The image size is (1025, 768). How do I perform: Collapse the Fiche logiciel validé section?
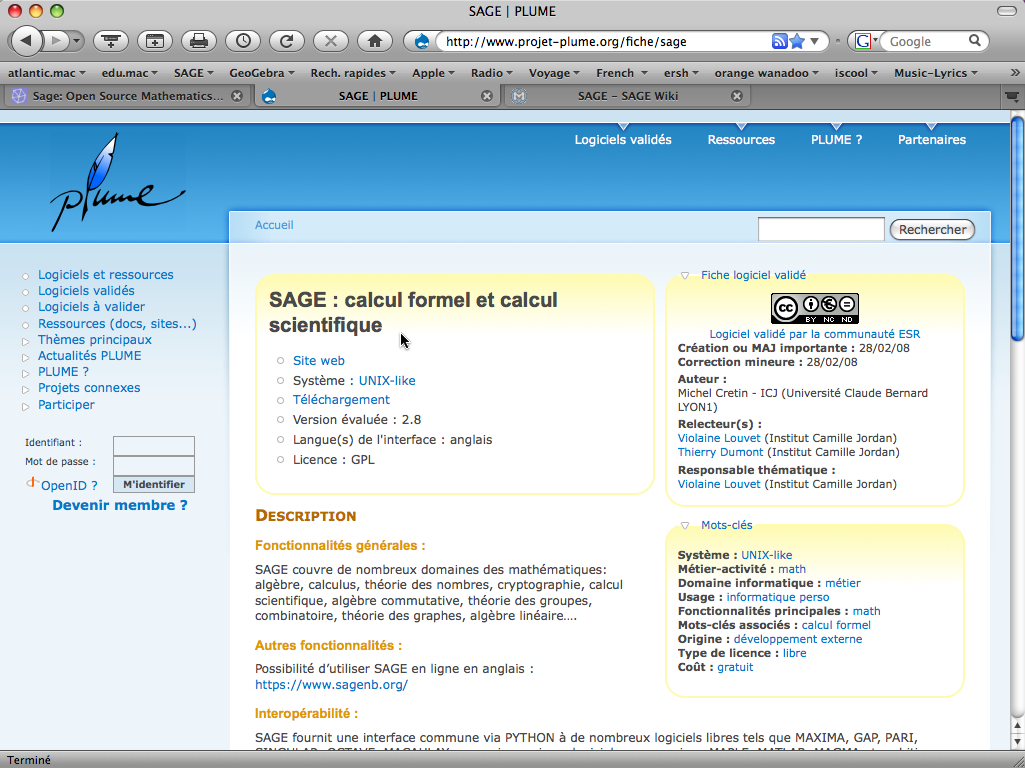[684, 276]
